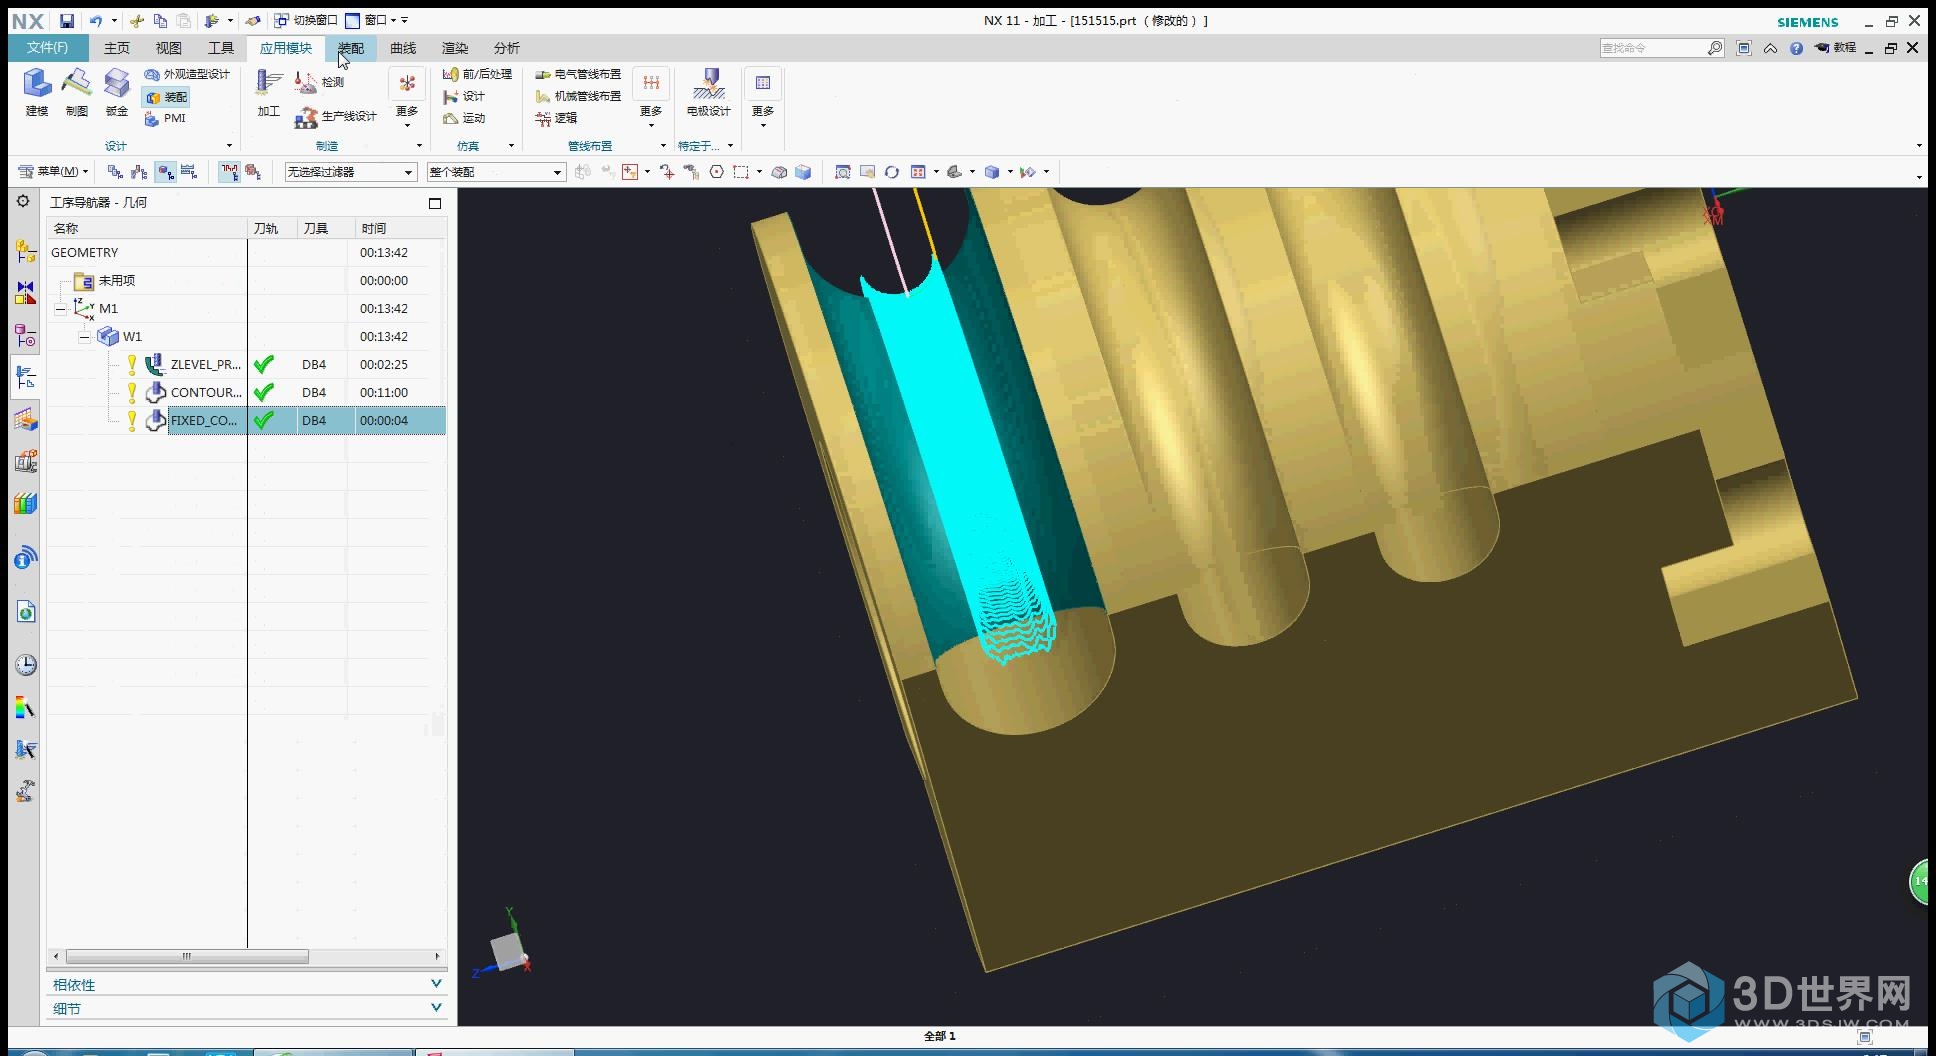The height and width of the screenshot is (1056, 1936).
Task: Open 整个装配 selection scope dropdown
Action: [x=496, y=172]
